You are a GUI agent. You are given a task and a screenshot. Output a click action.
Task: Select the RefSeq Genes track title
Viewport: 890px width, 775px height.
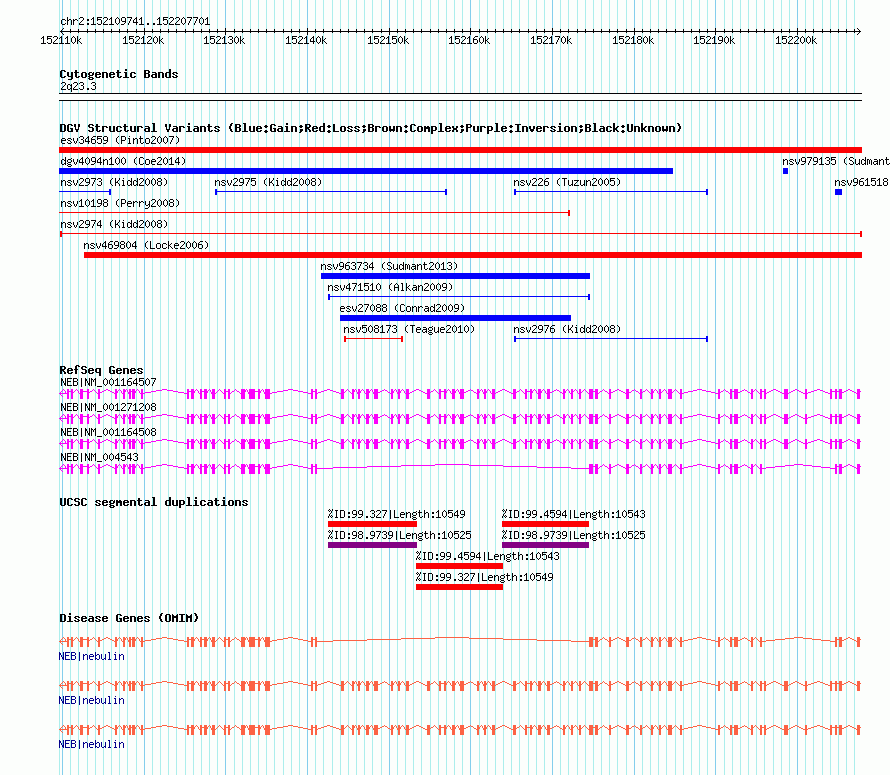point(102,370)
